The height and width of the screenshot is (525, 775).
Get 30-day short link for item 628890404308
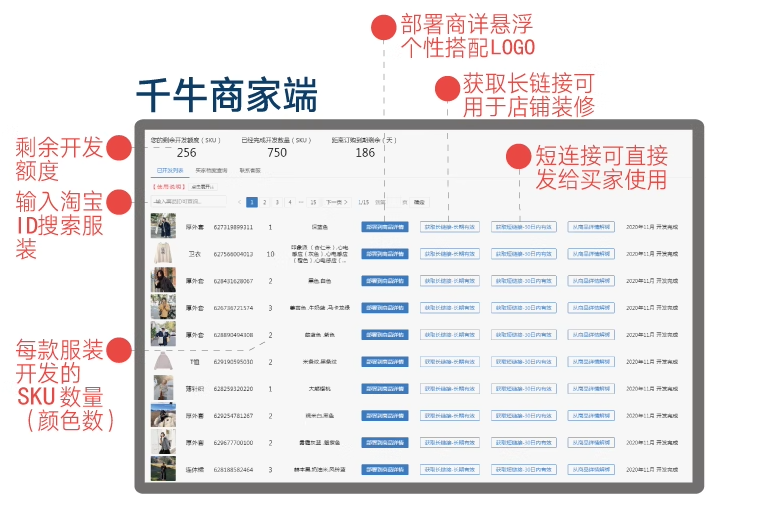tap(524, 335)
